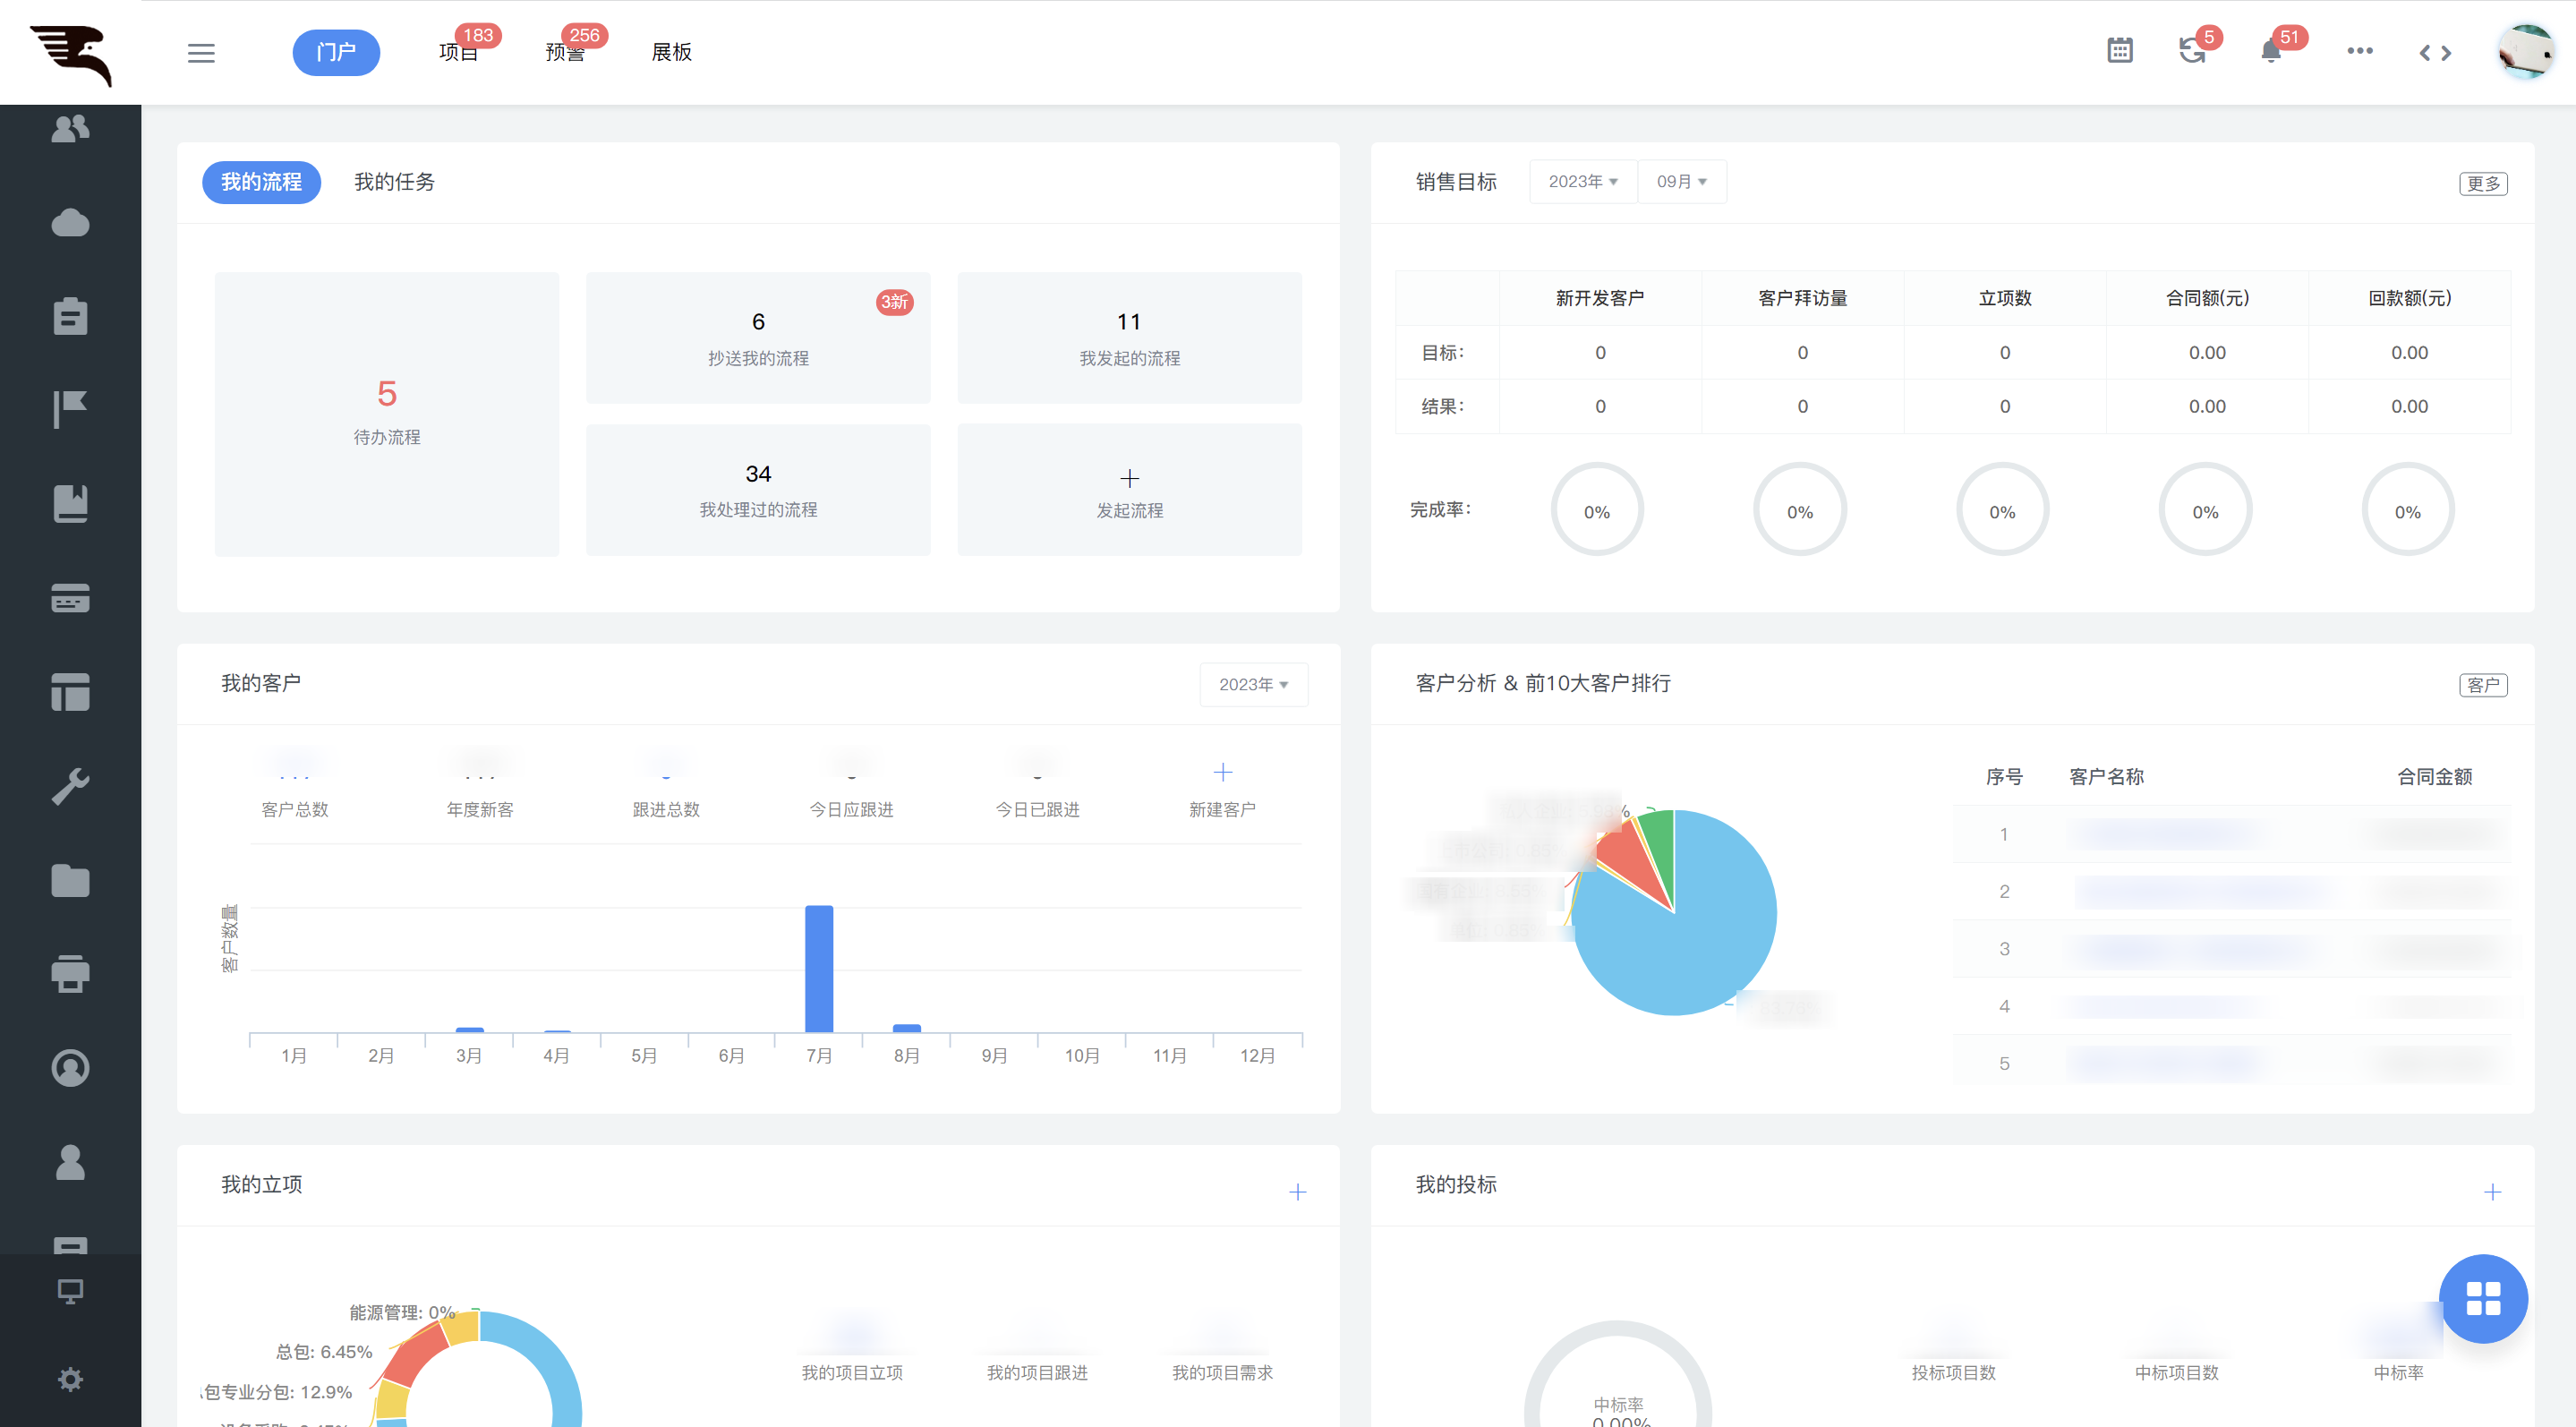This screenshot has width=2576, height=1427.
Task: Open the flag icon in sidebar
Action: point(70,408)
